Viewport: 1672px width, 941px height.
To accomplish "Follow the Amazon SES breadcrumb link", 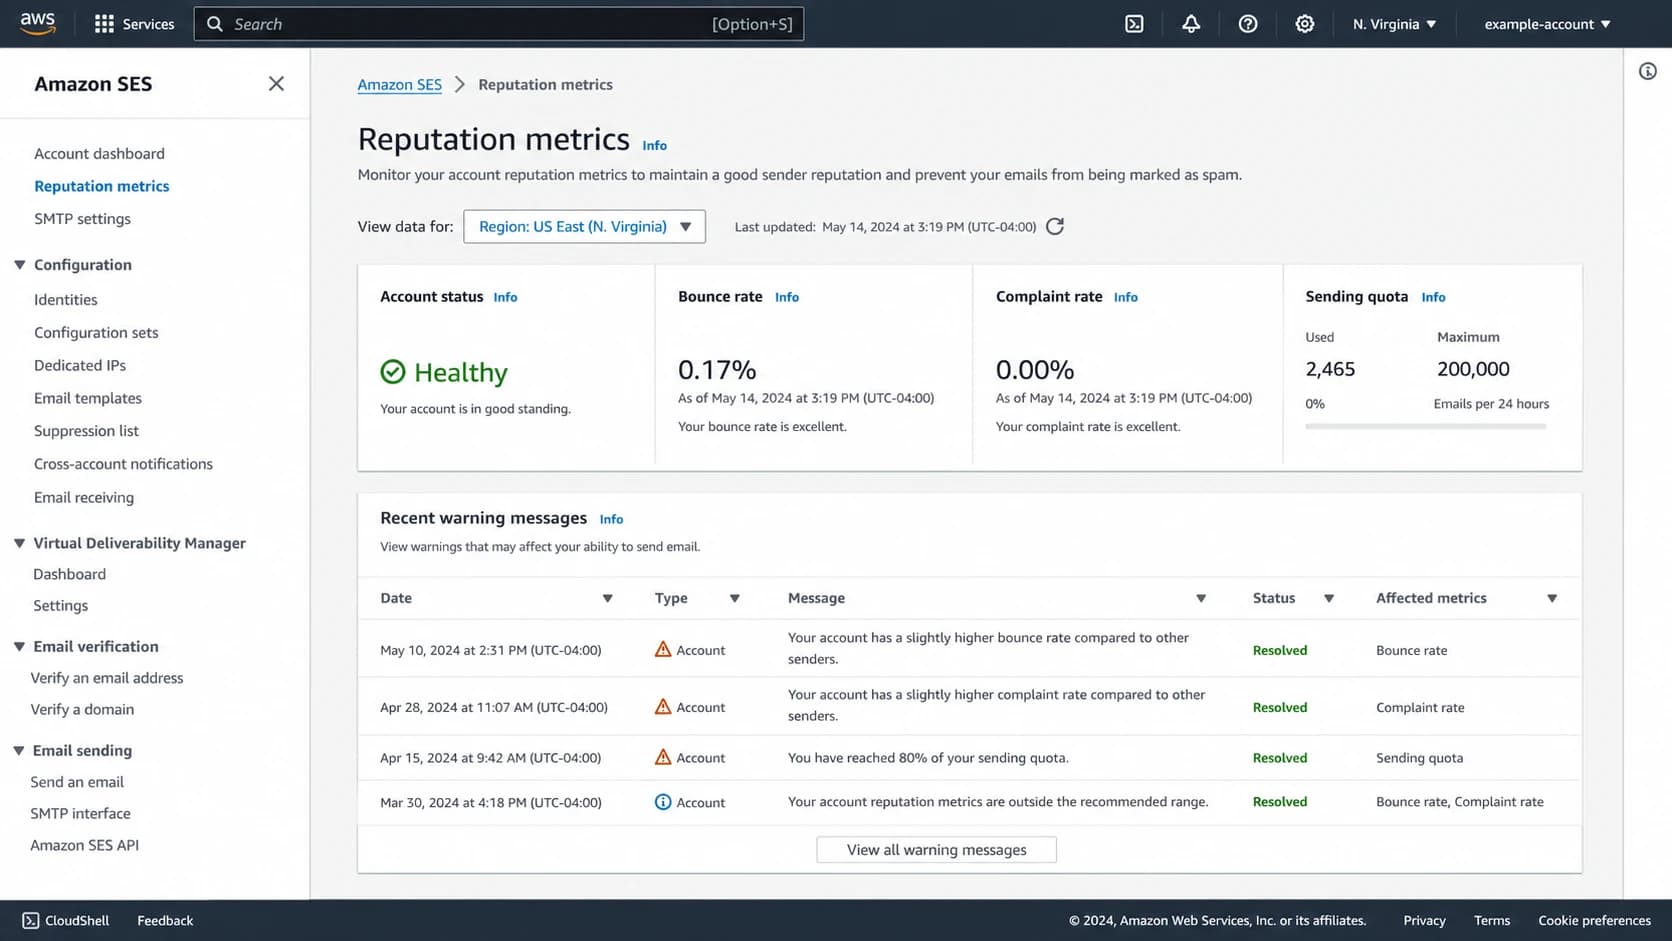I will pos(400,85).
